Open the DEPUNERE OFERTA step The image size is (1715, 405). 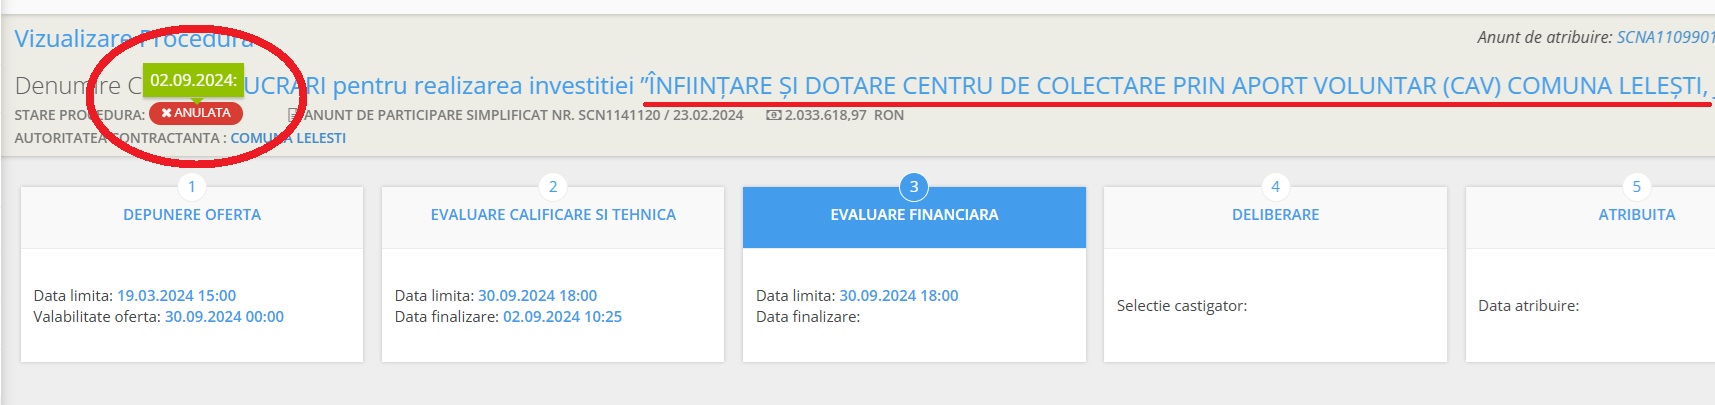click(192, 215)
